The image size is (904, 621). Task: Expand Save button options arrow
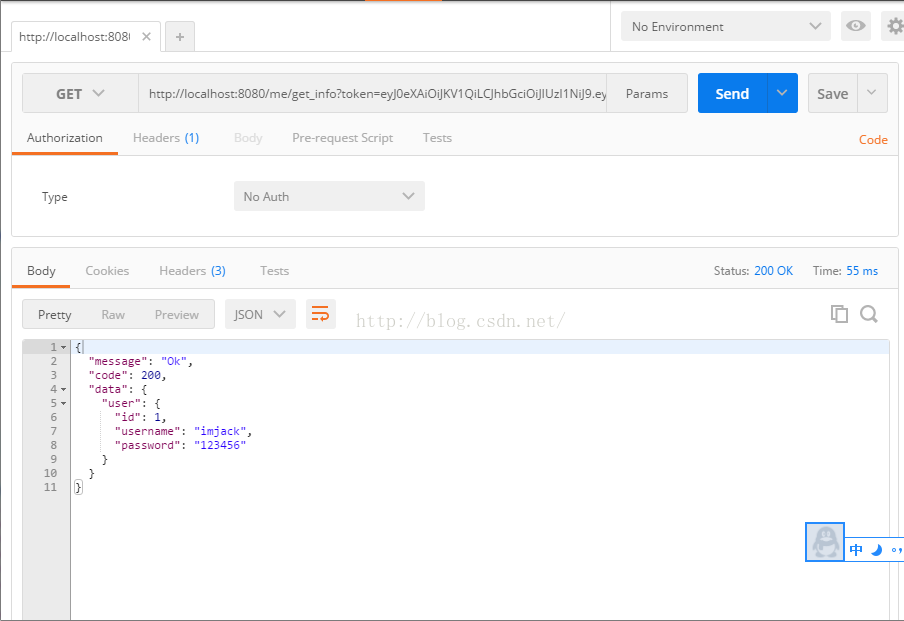[872, 93]
